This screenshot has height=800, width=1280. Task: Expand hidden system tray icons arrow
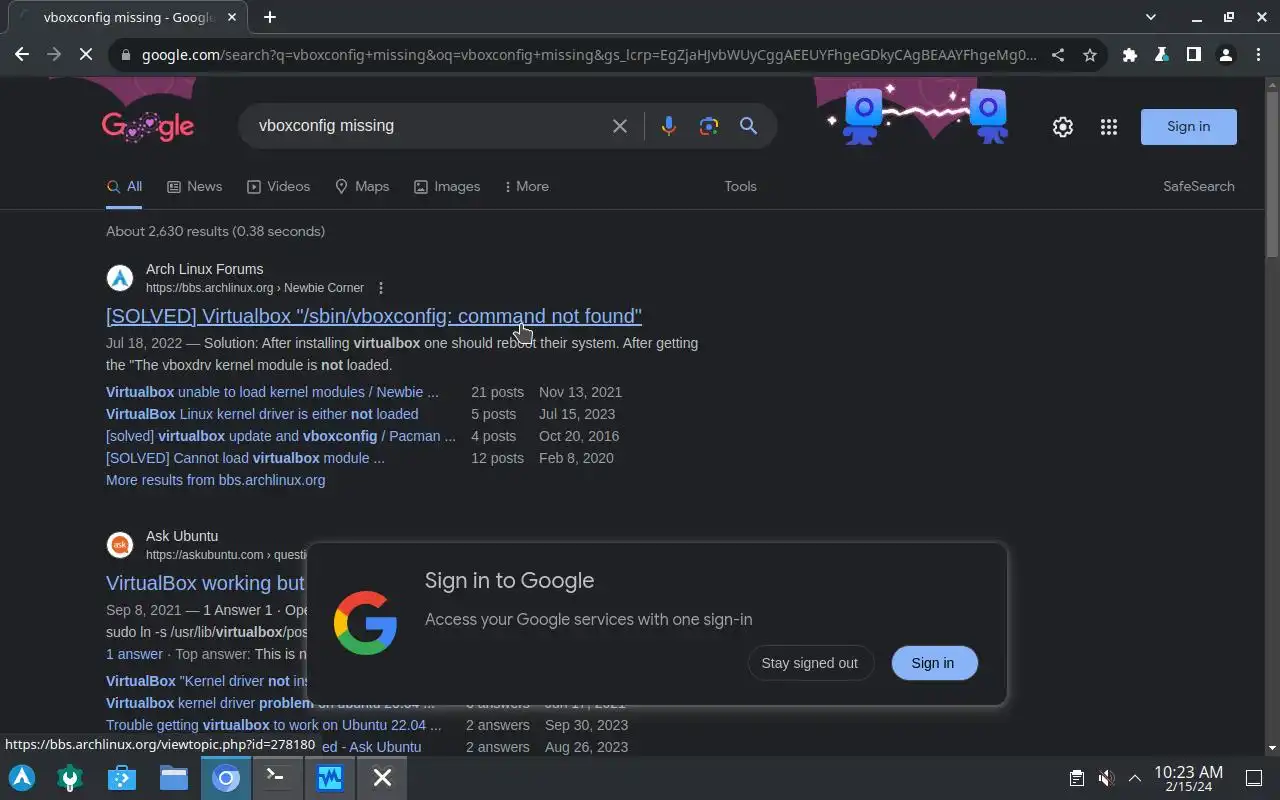(1135, 778)
